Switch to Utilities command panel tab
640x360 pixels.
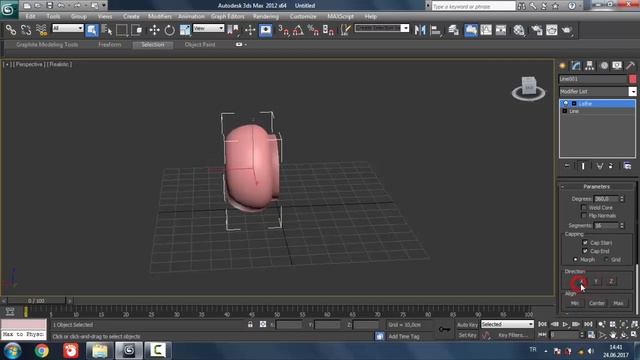[631, 65]
